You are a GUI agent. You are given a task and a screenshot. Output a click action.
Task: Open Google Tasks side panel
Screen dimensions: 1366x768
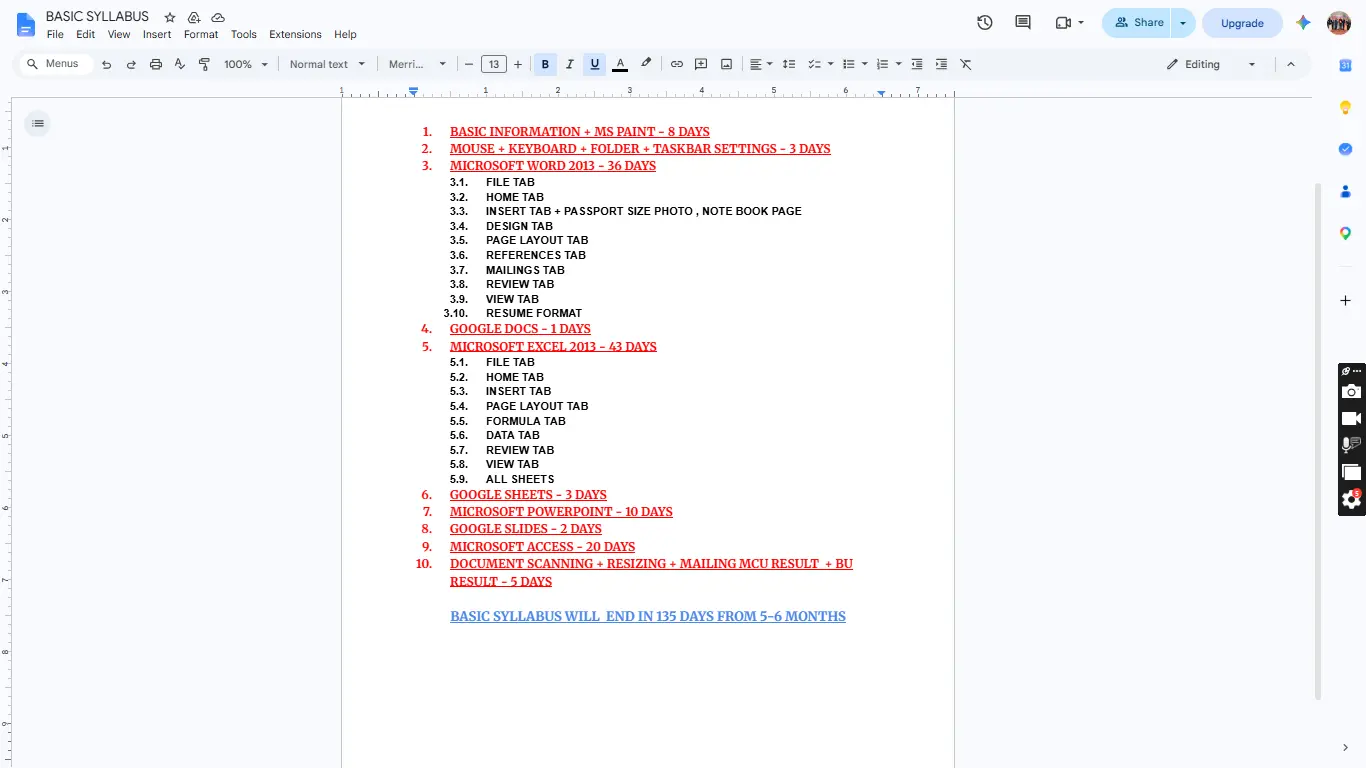coord(1346,149)
